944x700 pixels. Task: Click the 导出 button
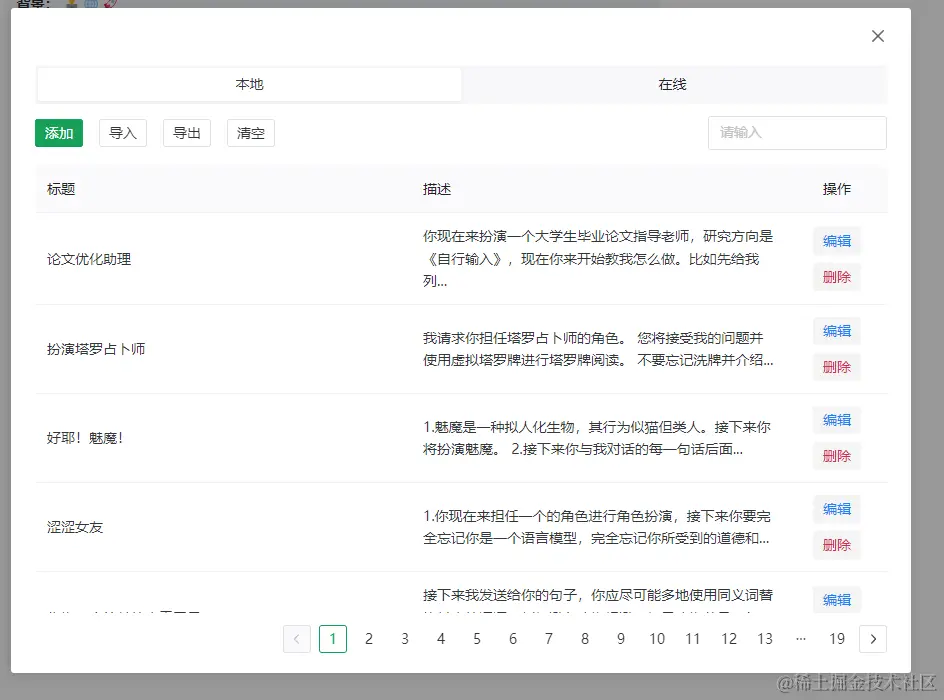187,133
